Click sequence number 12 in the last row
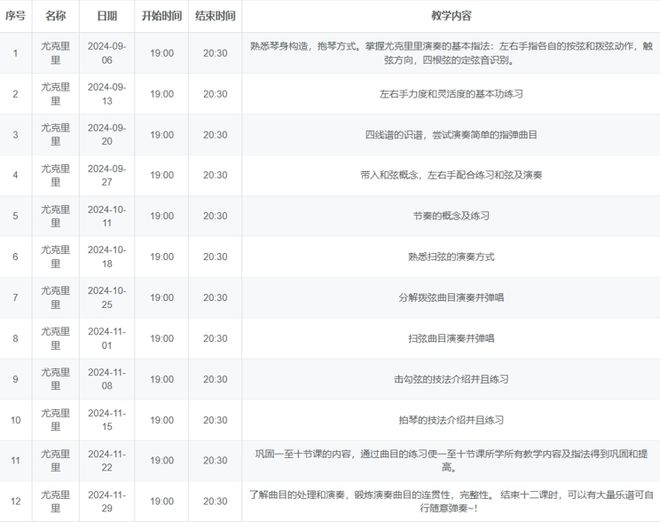Screen dimensions: 660x522 [x=15, y=501]
